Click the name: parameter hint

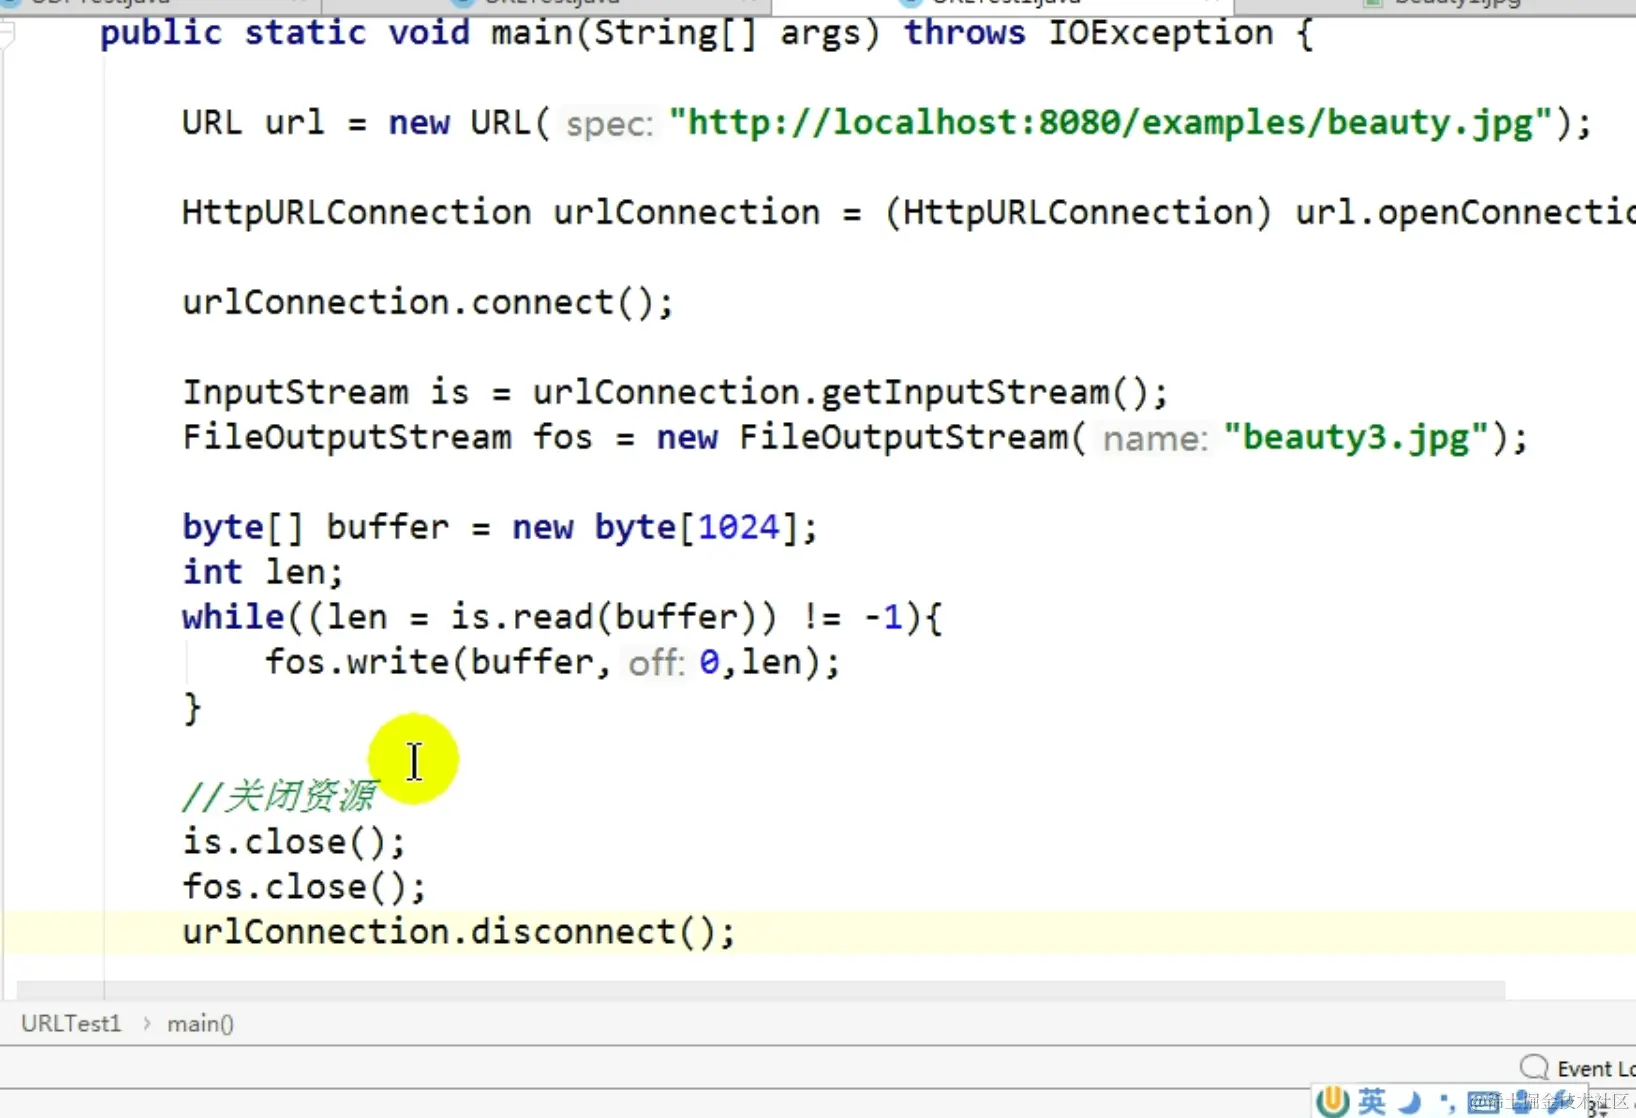click(x=1155, y=439)
